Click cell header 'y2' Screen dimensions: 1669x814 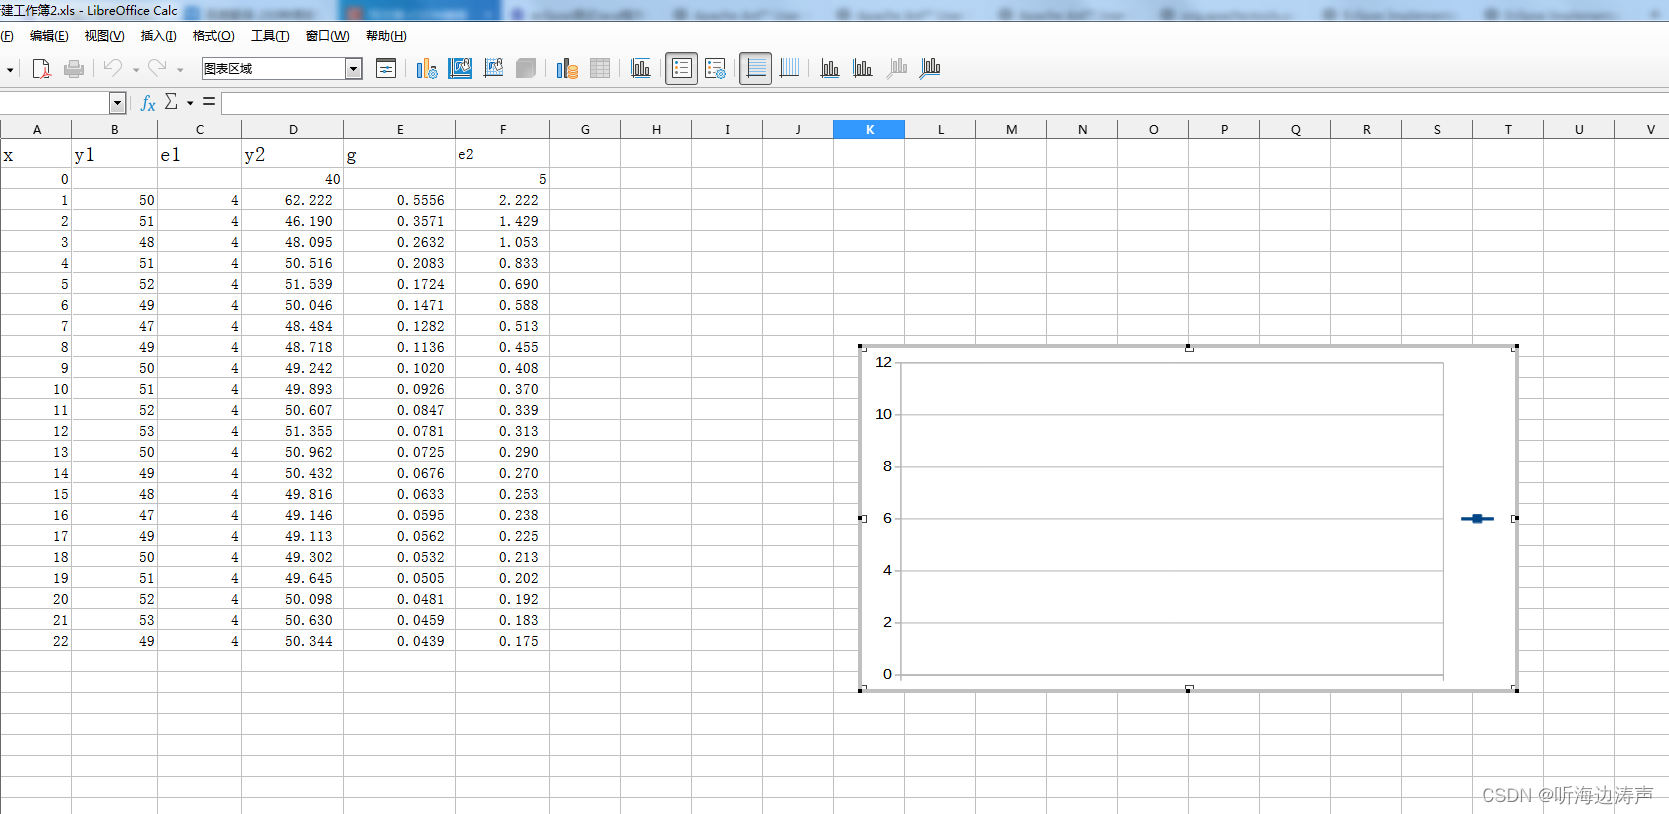[292, 154]
